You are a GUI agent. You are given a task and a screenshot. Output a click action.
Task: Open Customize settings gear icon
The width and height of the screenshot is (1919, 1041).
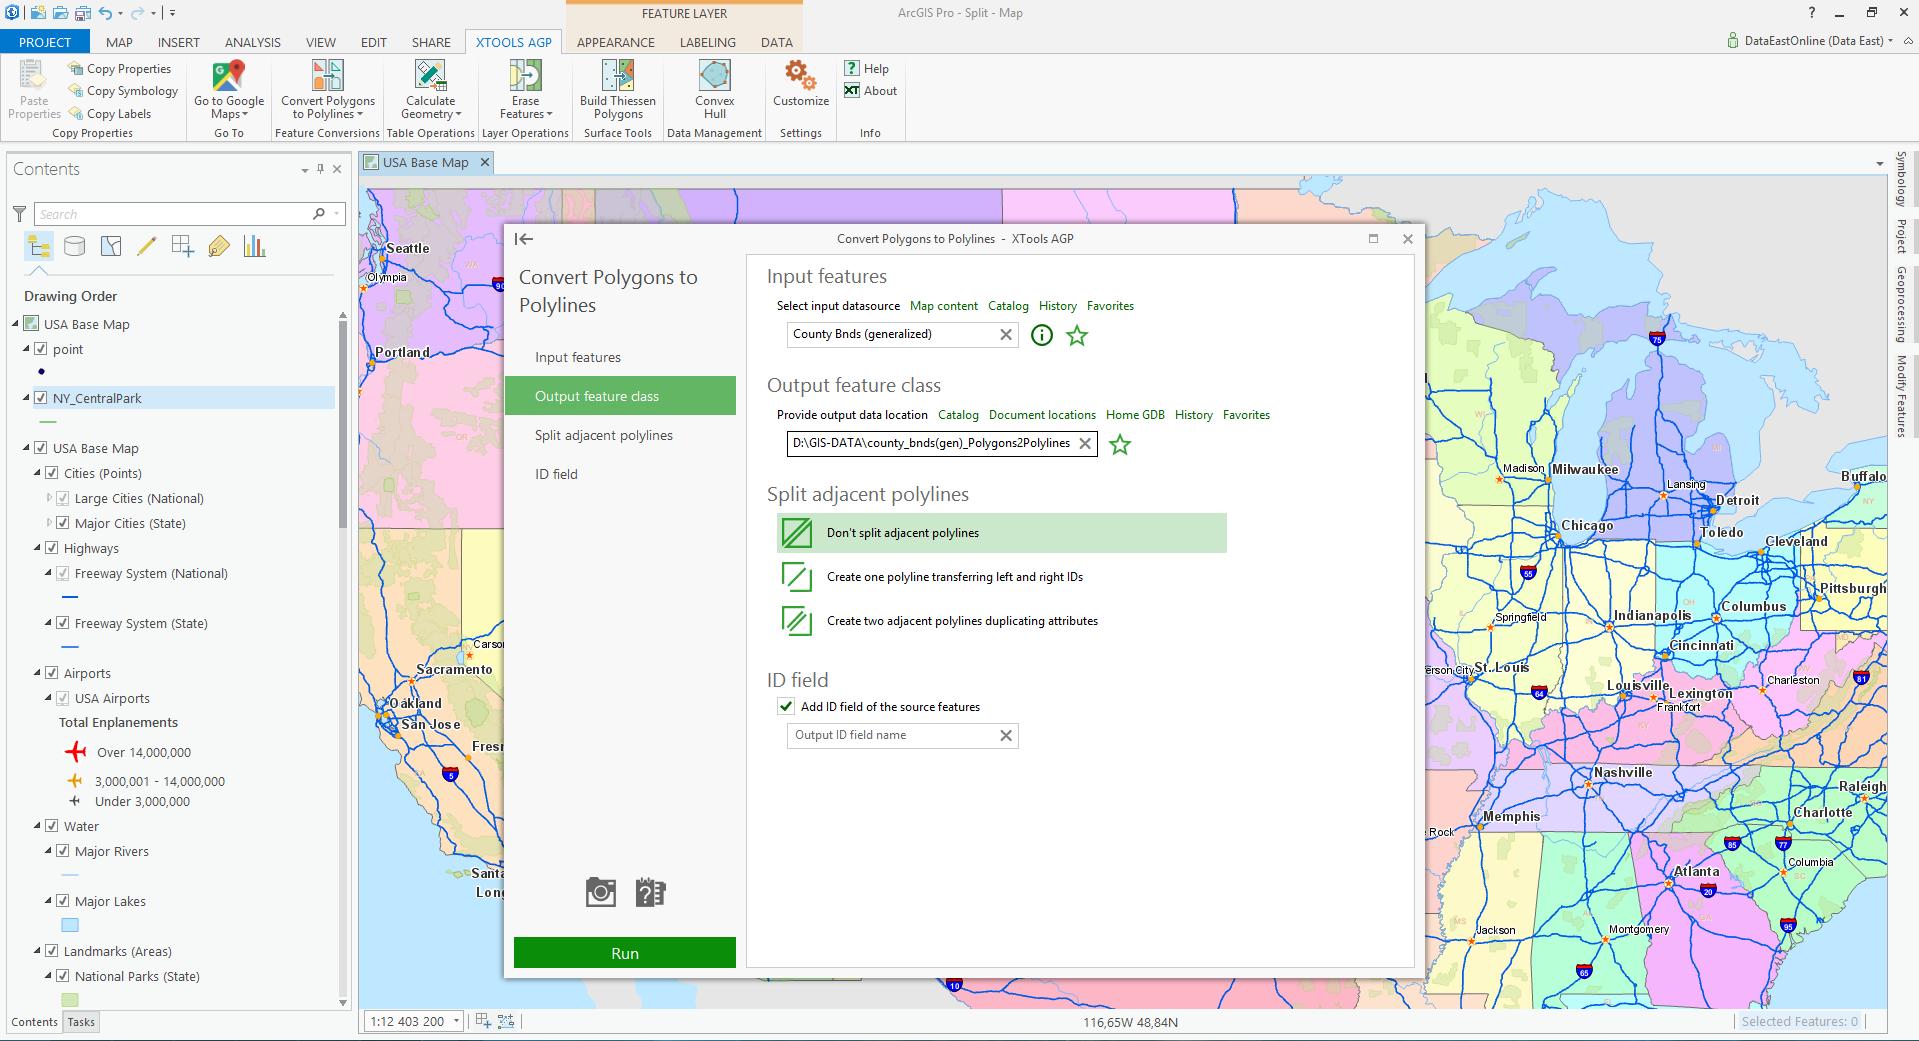tap(800, 76)
